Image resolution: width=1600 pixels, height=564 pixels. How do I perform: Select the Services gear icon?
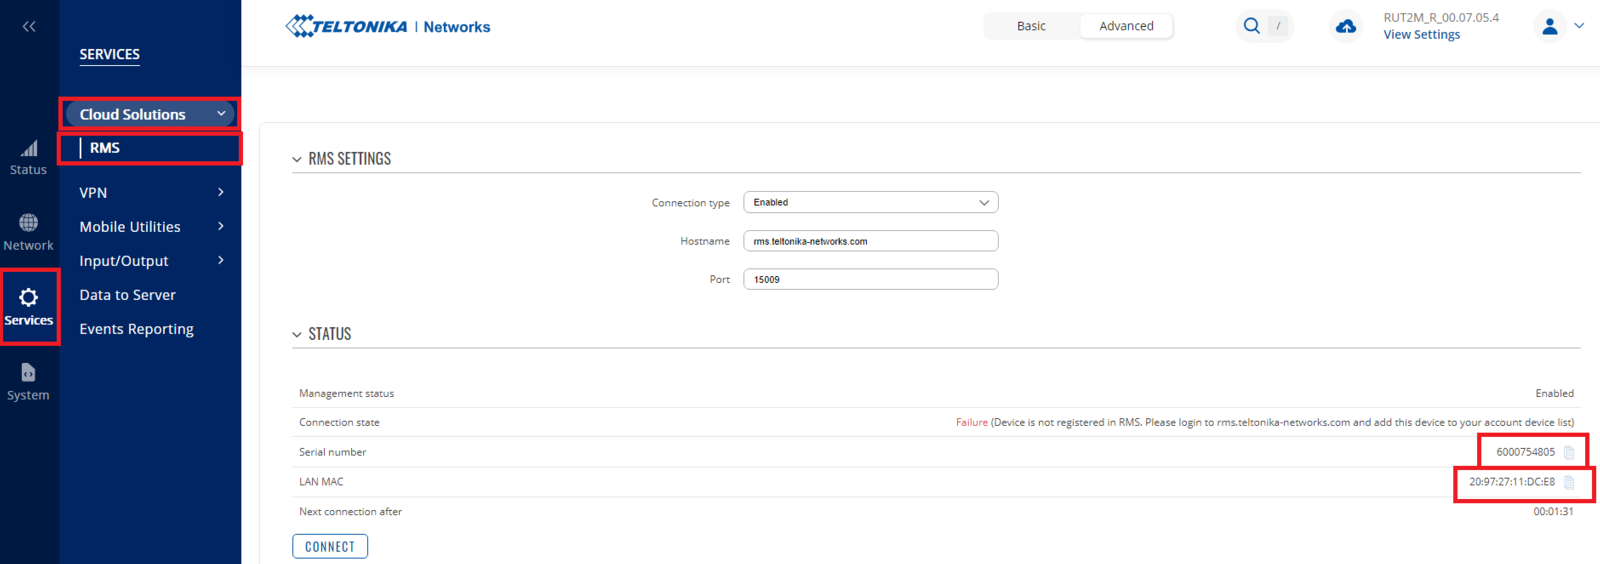[29, 298]
